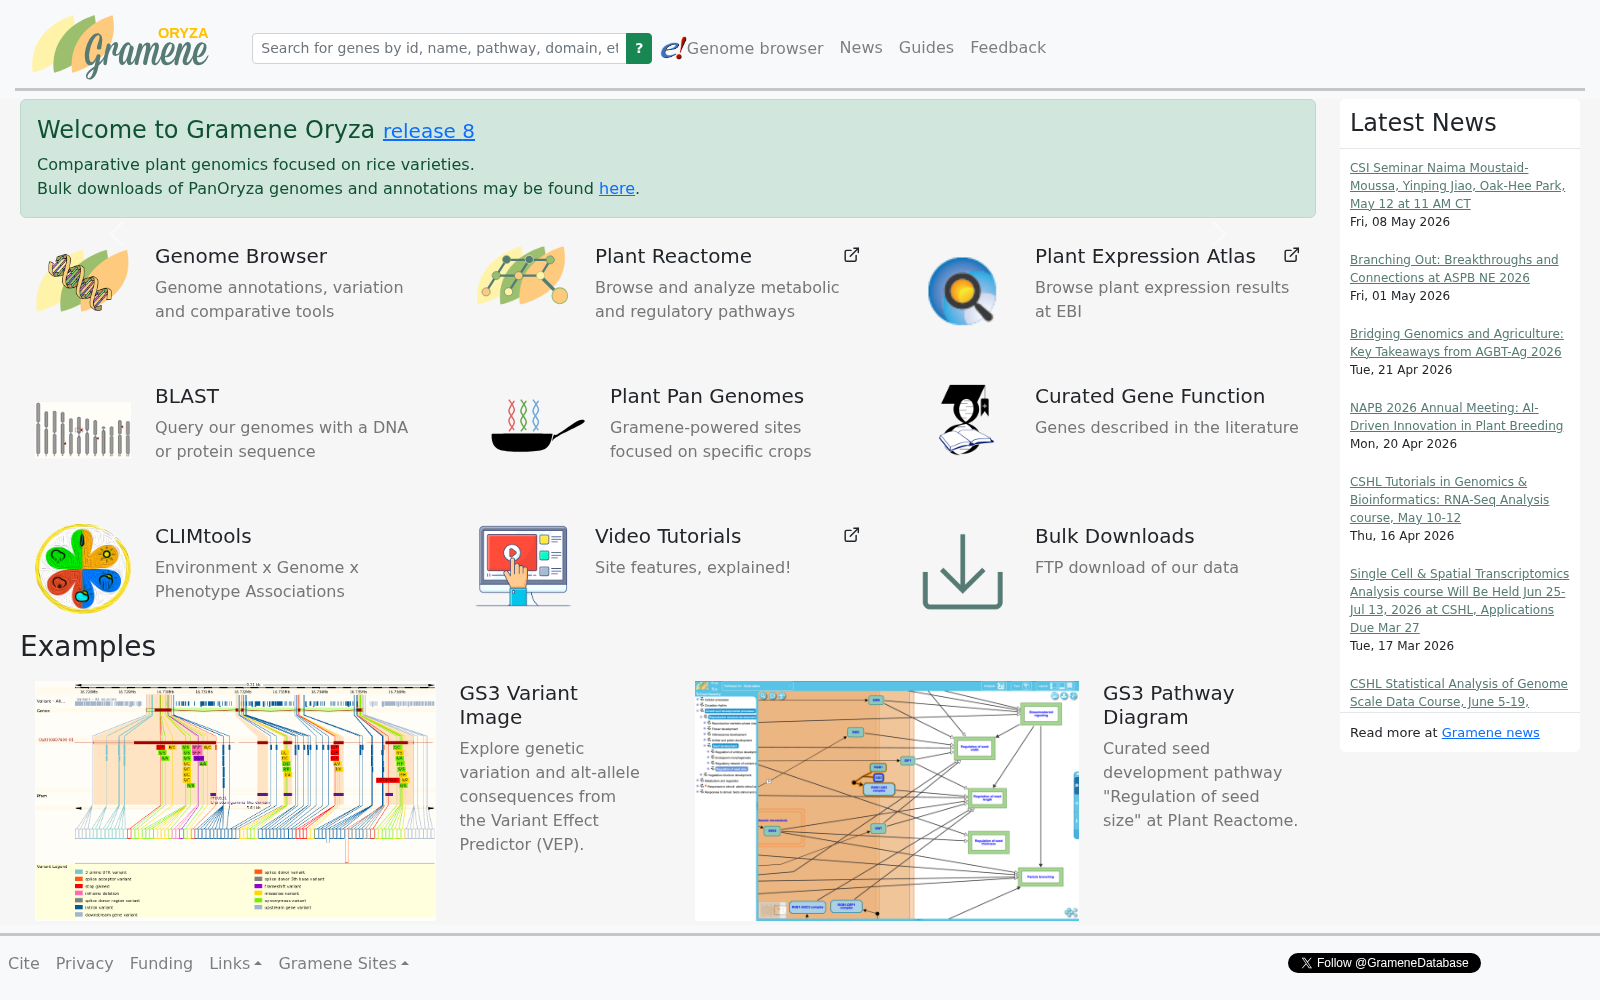Click the BLAST heading
Screen dimensions: 1600x1000
(187, 396)
